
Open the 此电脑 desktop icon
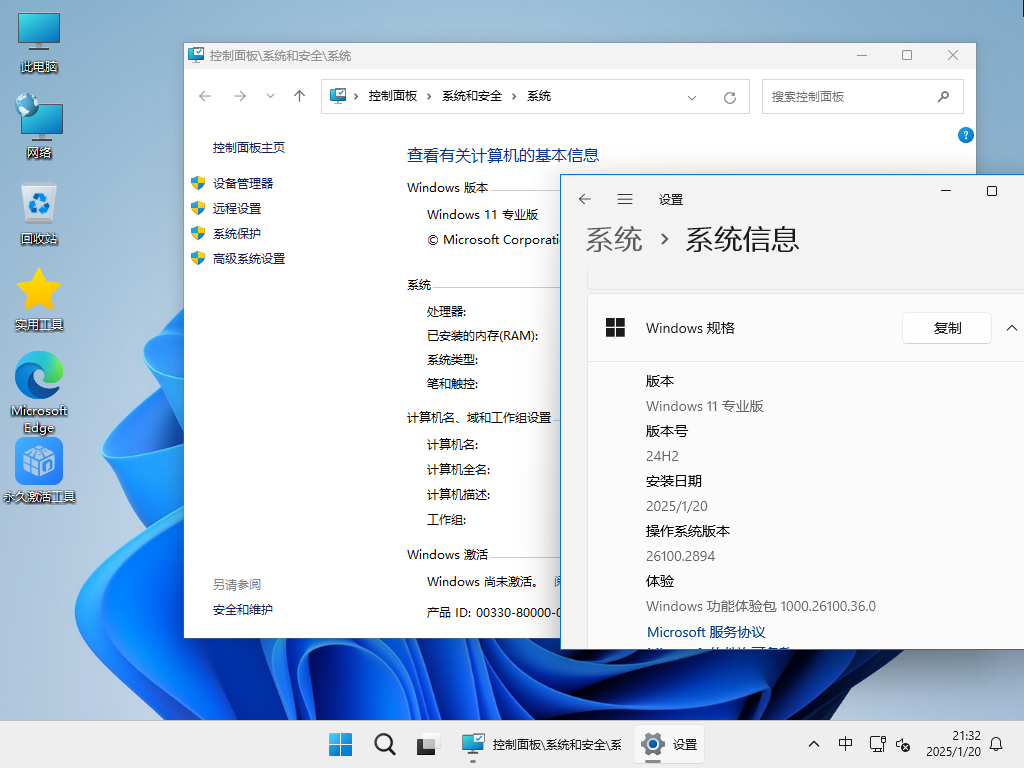(39, 42)
